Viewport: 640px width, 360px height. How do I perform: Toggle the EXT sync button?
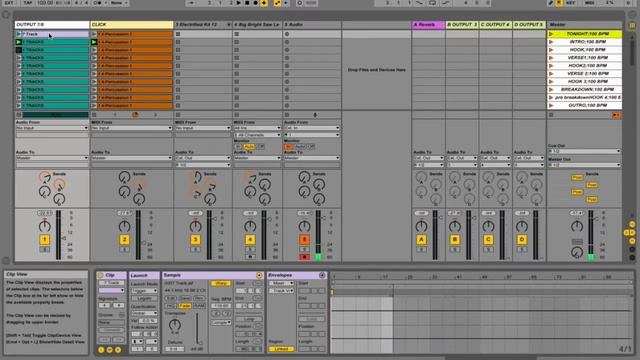click(x=9, y=3)
